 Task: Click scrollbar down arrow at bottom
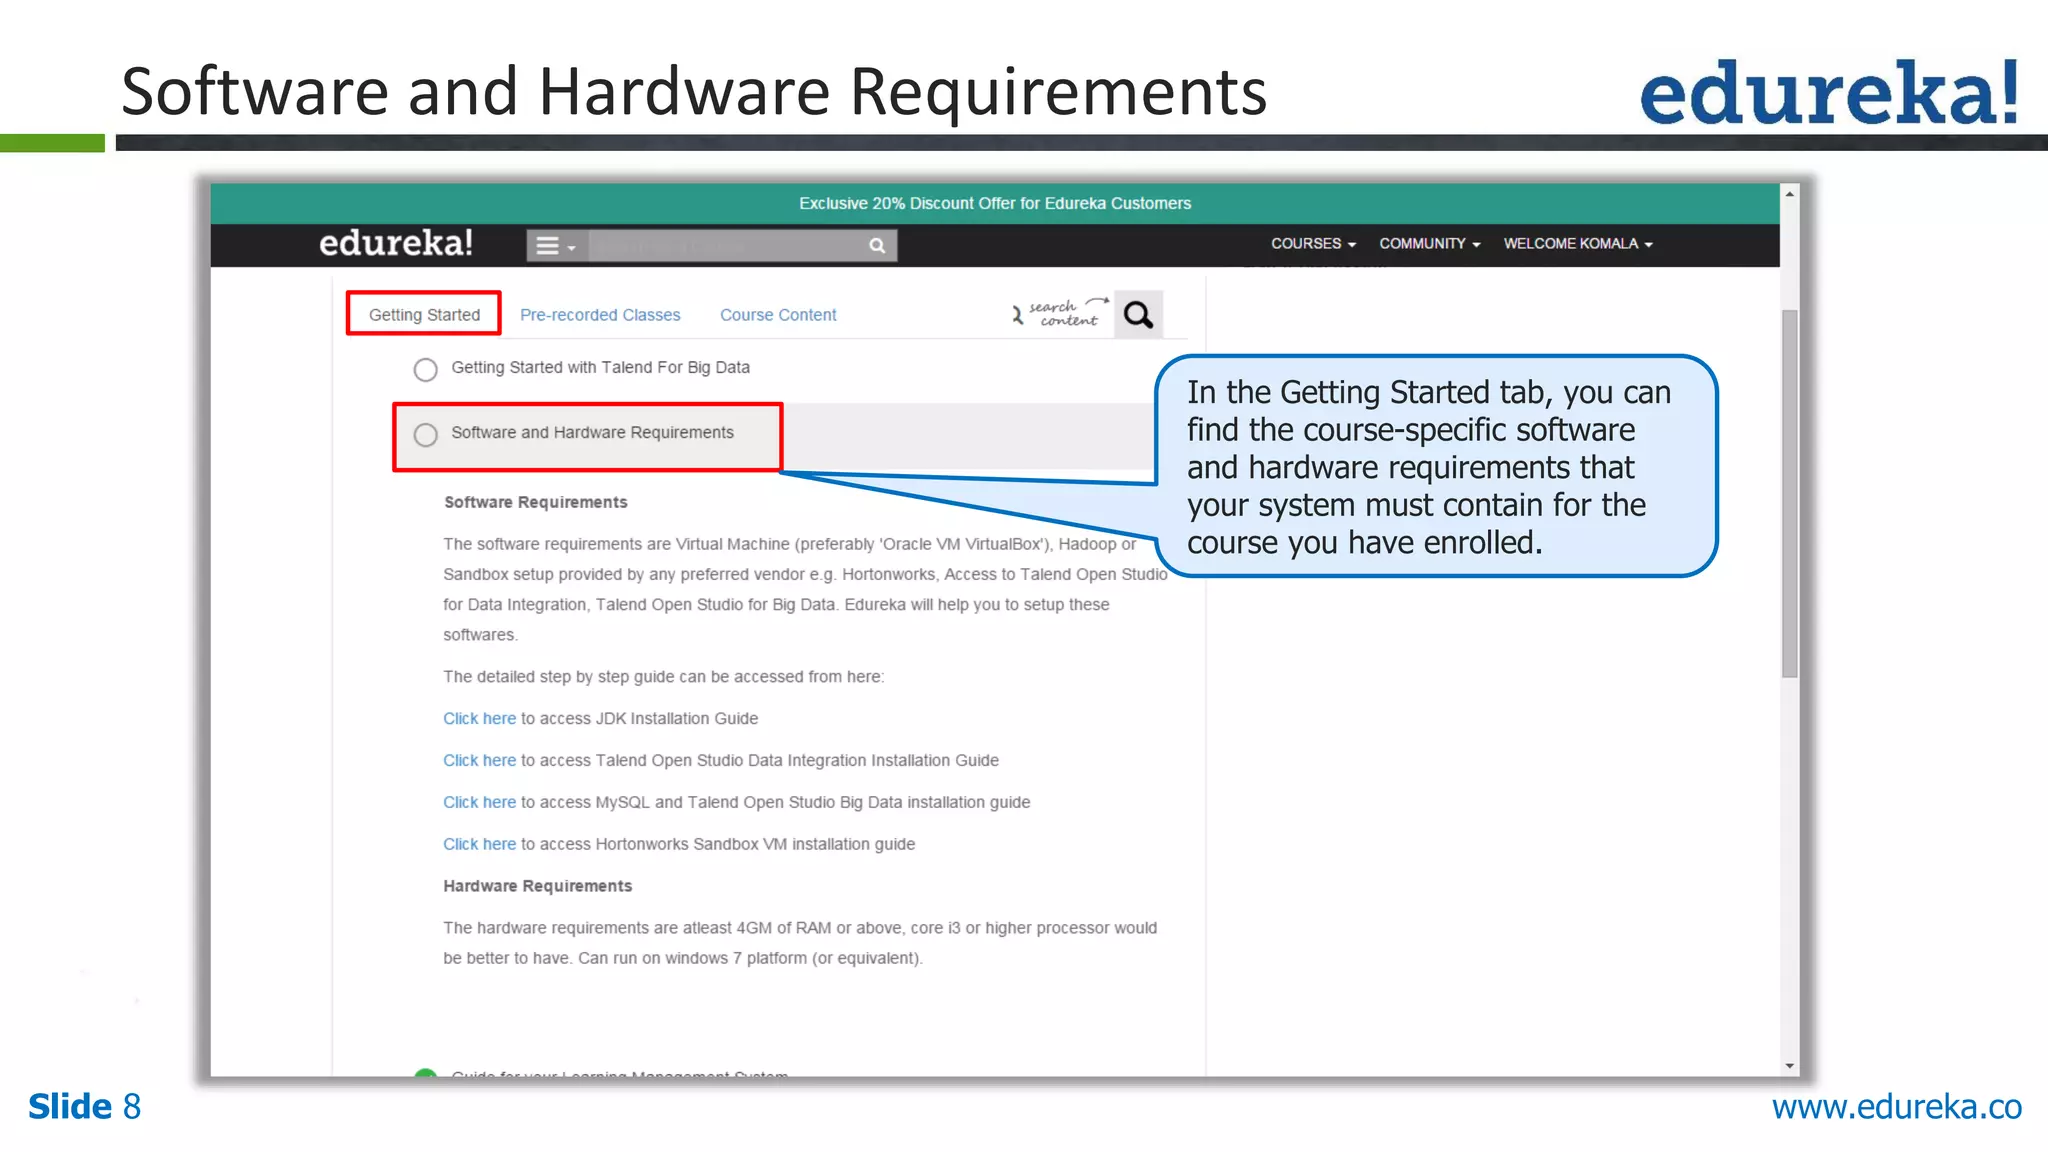(x=1789, y=1066)
